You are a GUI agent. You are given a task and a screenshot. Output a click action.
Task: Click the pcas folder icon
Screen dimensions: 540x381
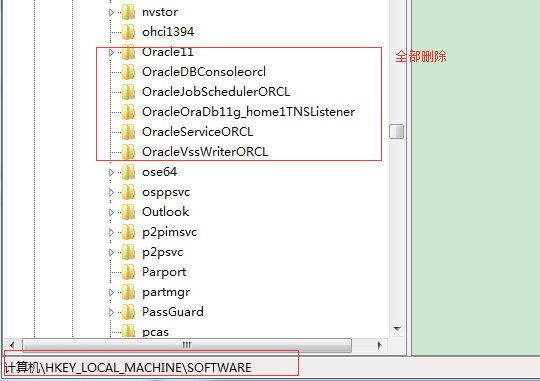tap(128, 331)
